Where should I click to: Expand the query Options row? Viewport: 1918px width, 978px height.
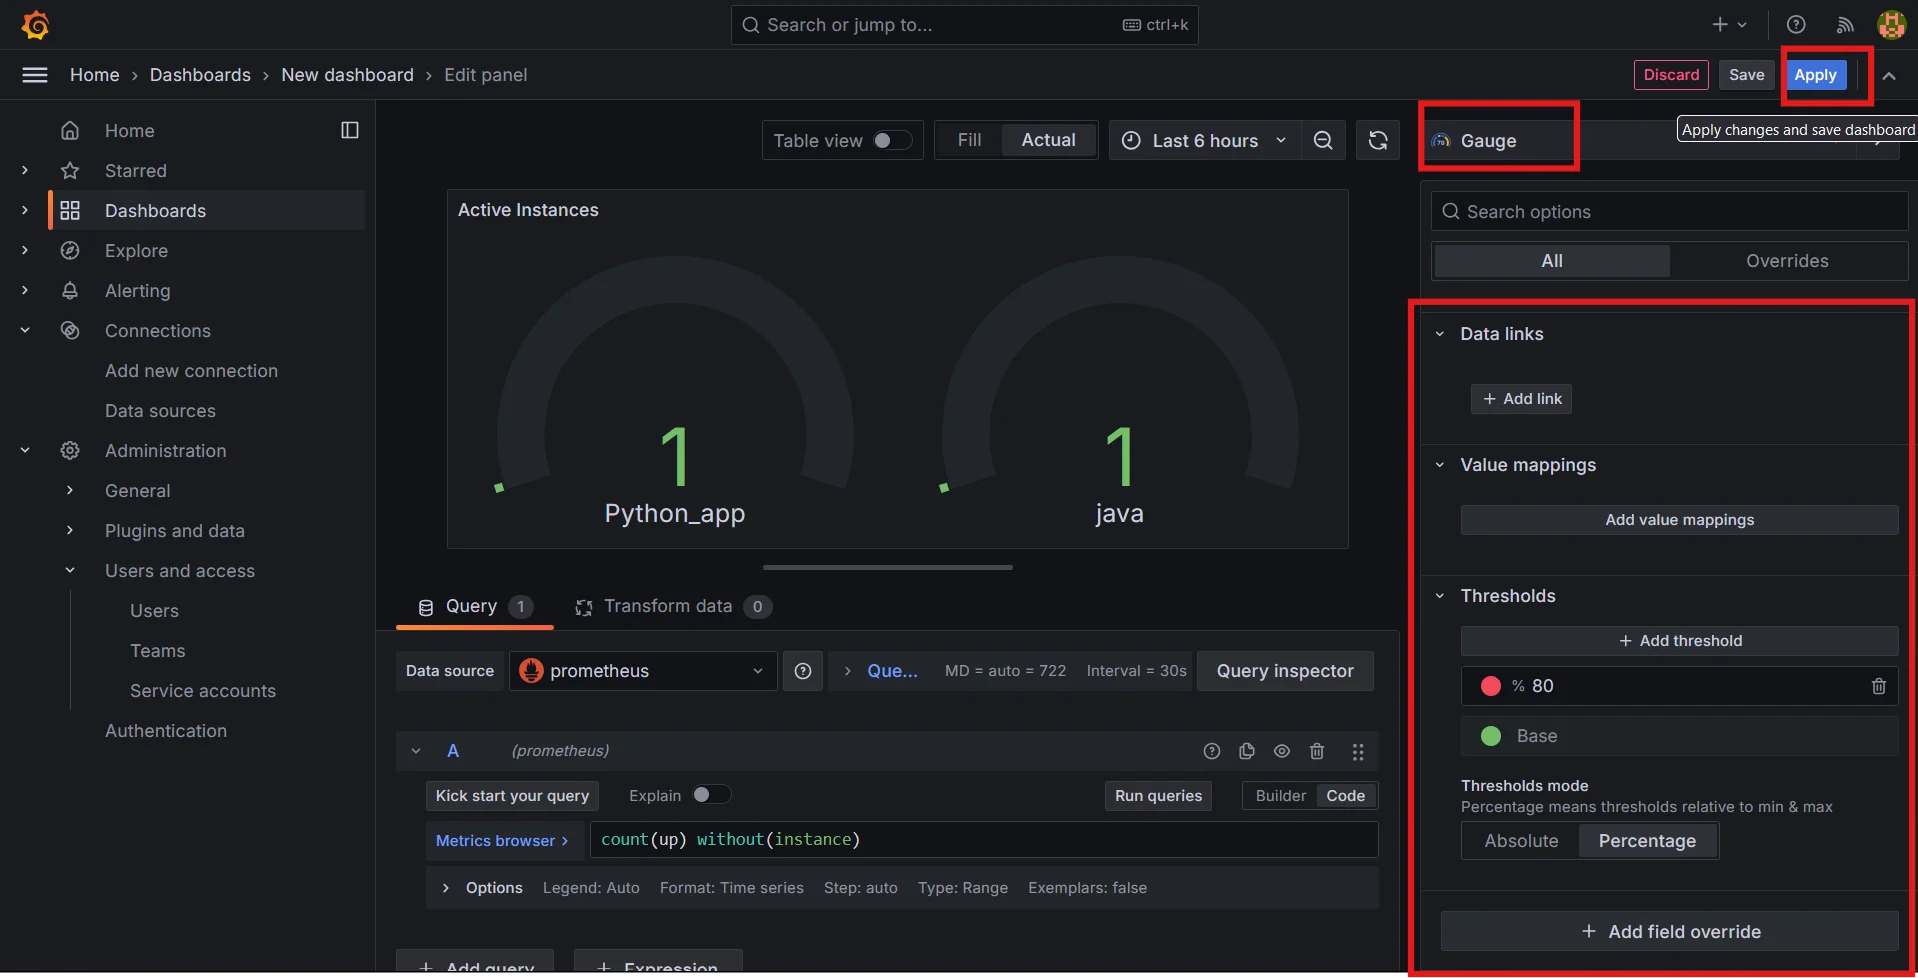(x=445, y=888)
